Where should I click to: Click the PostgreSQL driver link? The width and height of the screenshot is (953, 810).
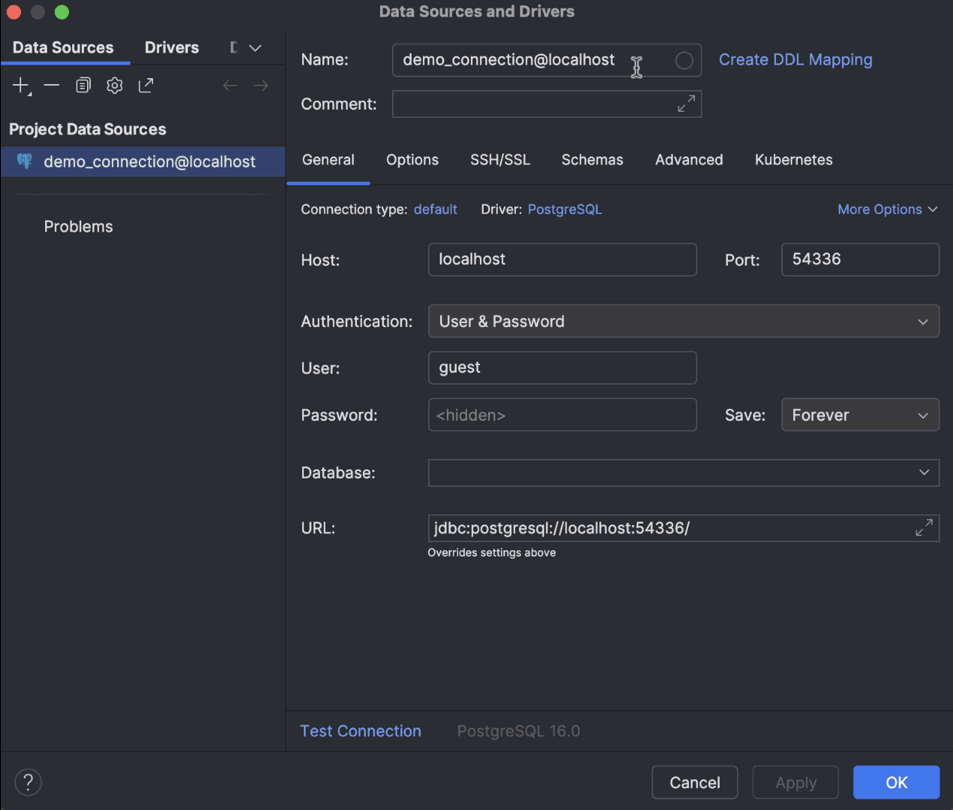point(565,209)
